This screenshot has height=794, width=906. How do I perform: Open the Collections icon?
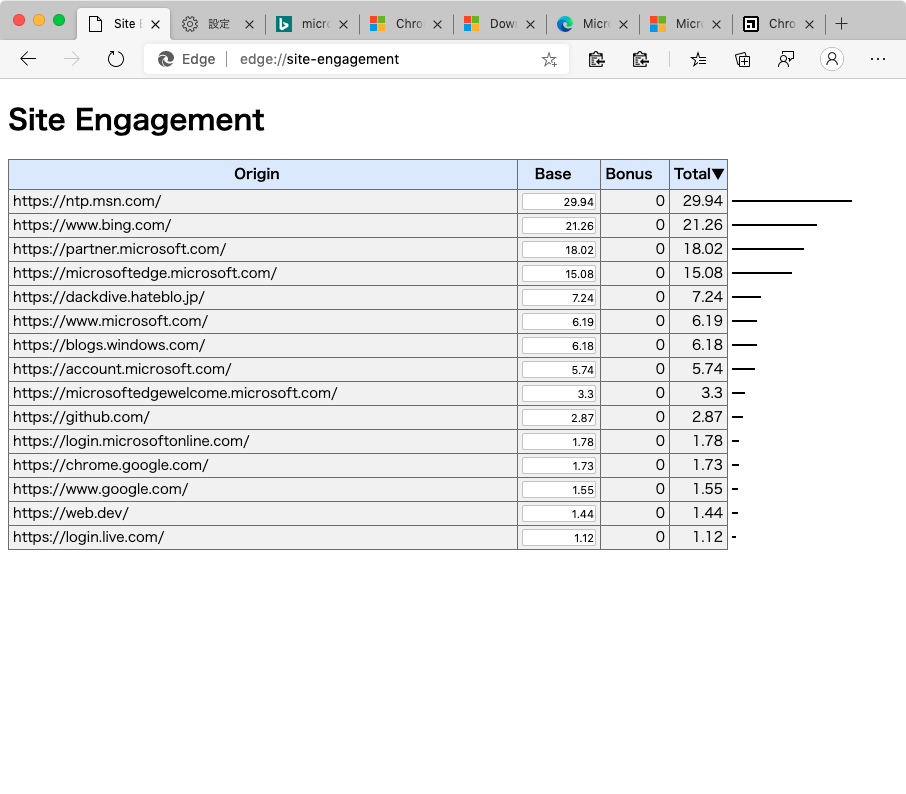coord(742,59)
